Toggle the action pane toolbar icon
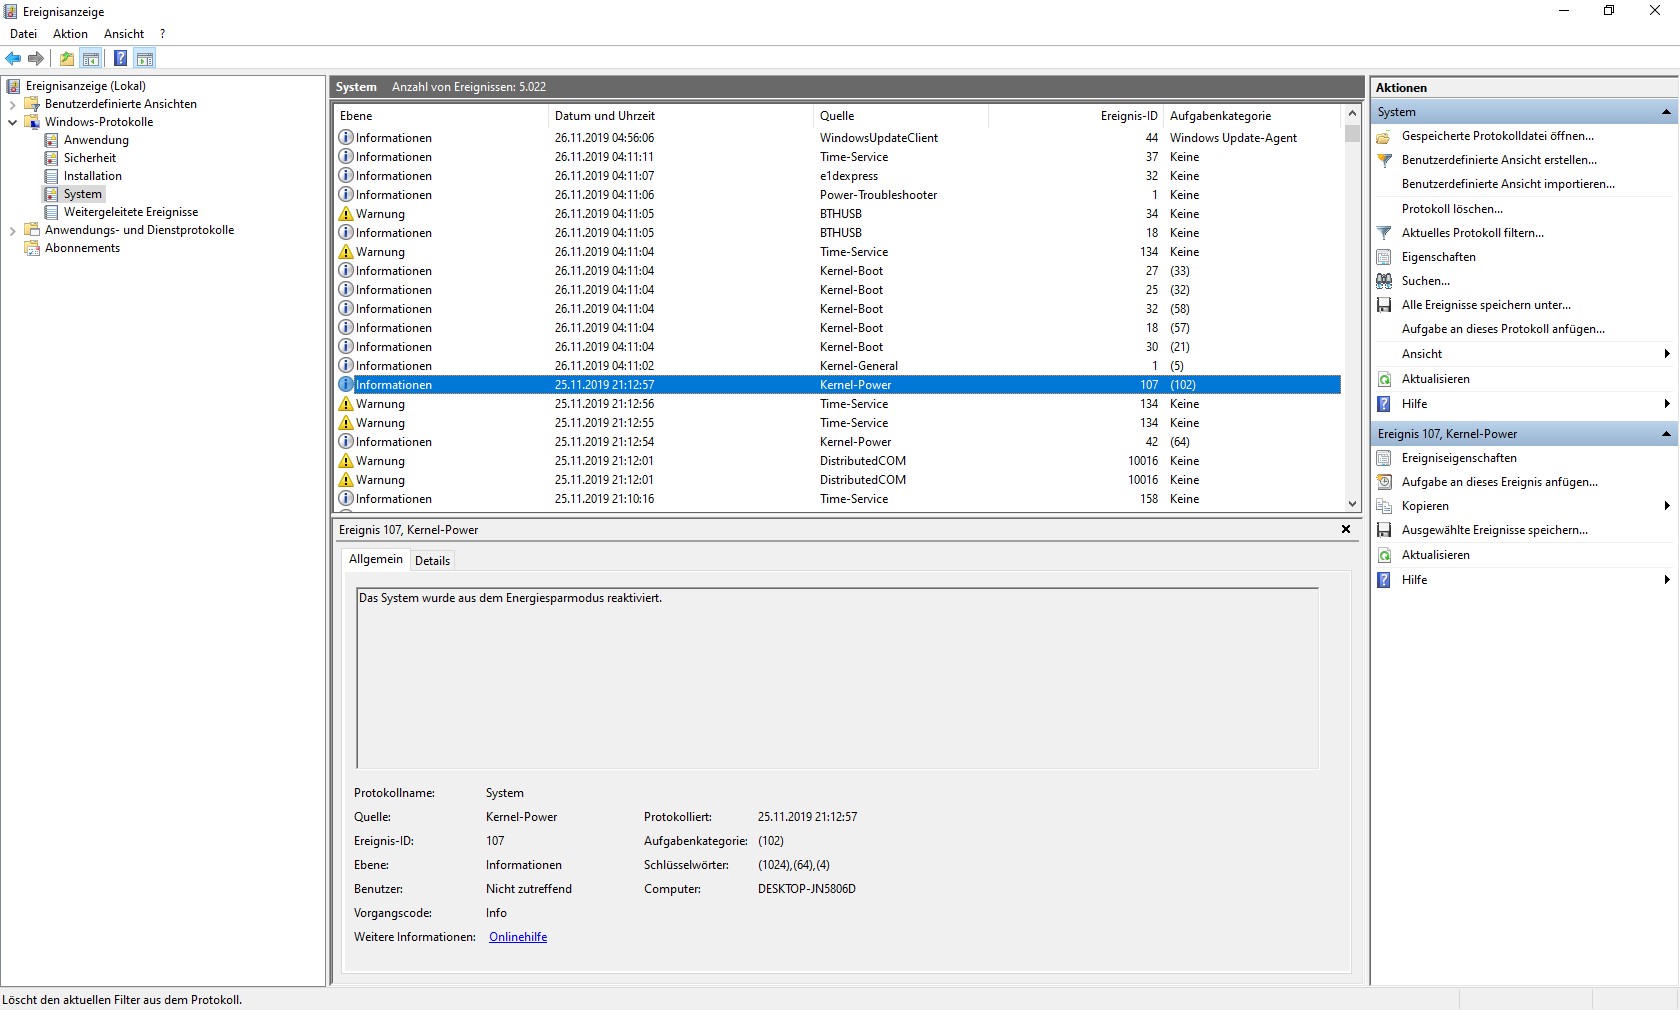Viewport: 1680px width, 1010px height. click(x=145, y=59)
